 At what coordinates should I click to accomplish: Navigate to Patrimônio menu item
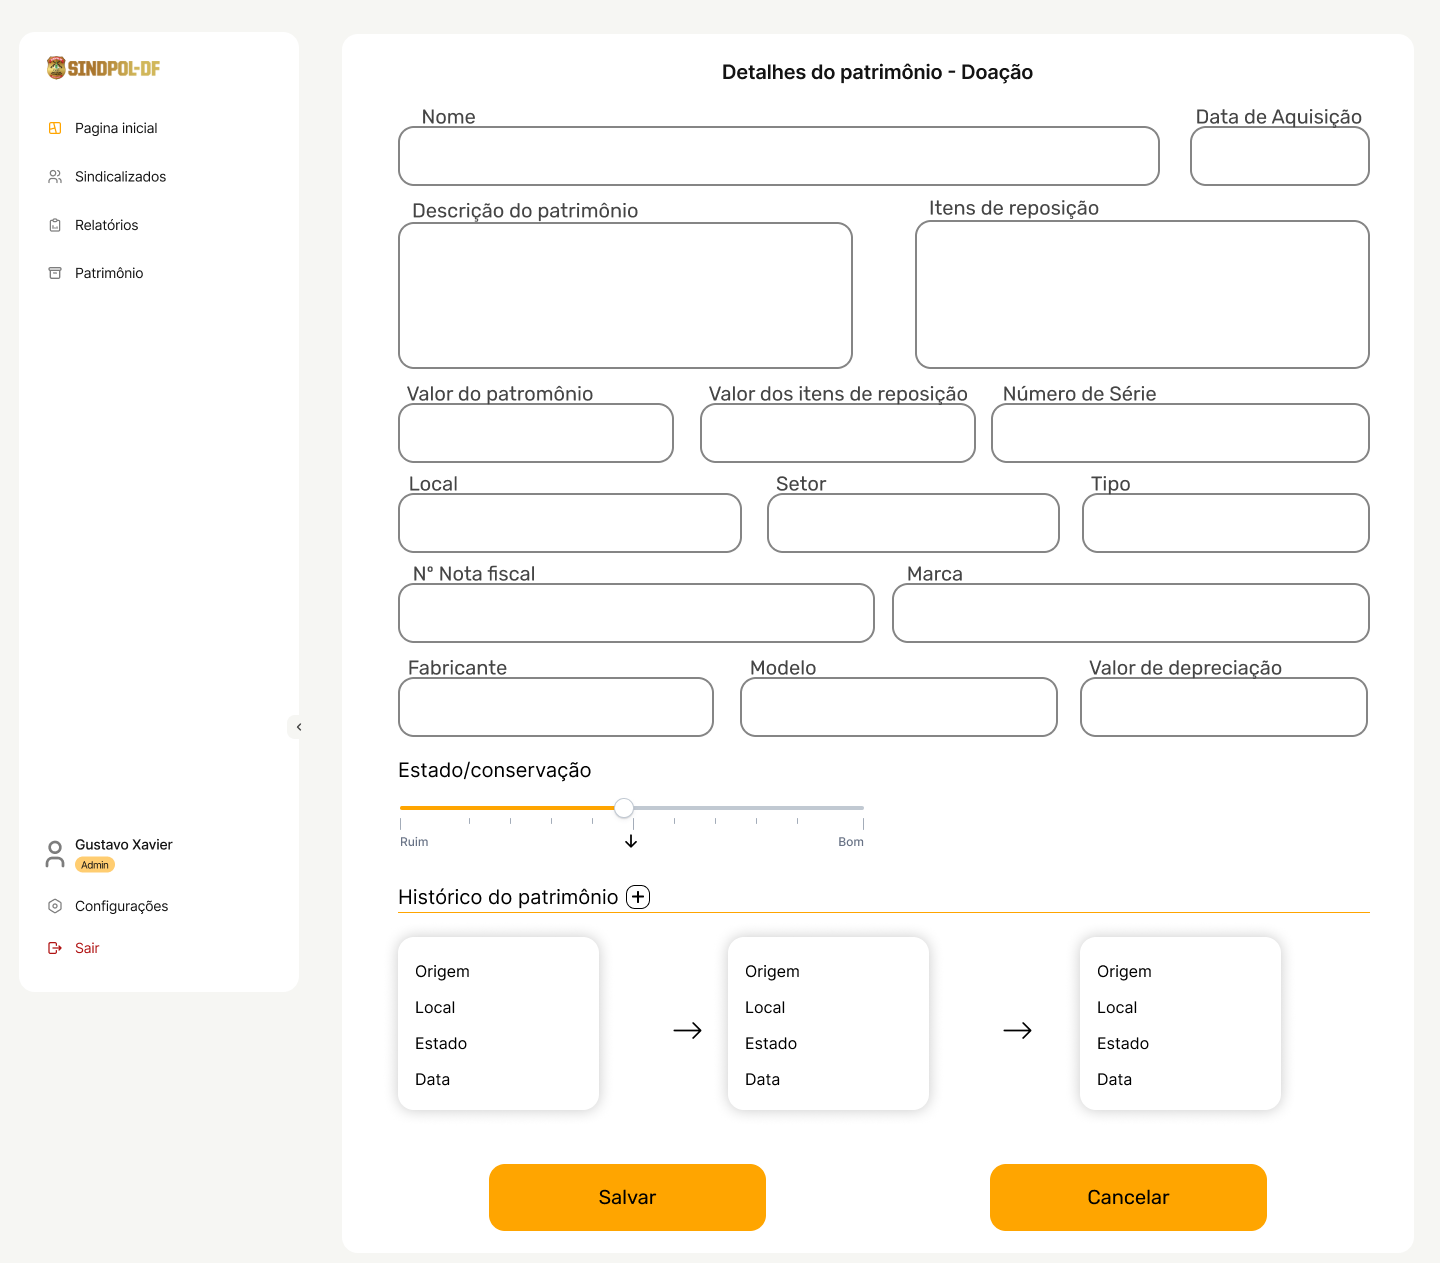coord(109,273)
